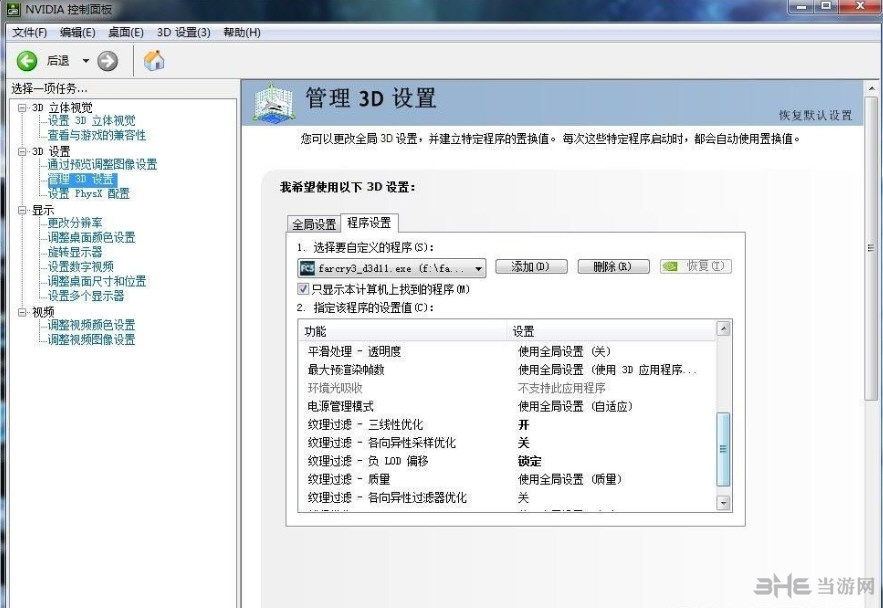Click 使用全局设置 (关) value
Viewport: 883px width, 608px height.
[564, 352]
